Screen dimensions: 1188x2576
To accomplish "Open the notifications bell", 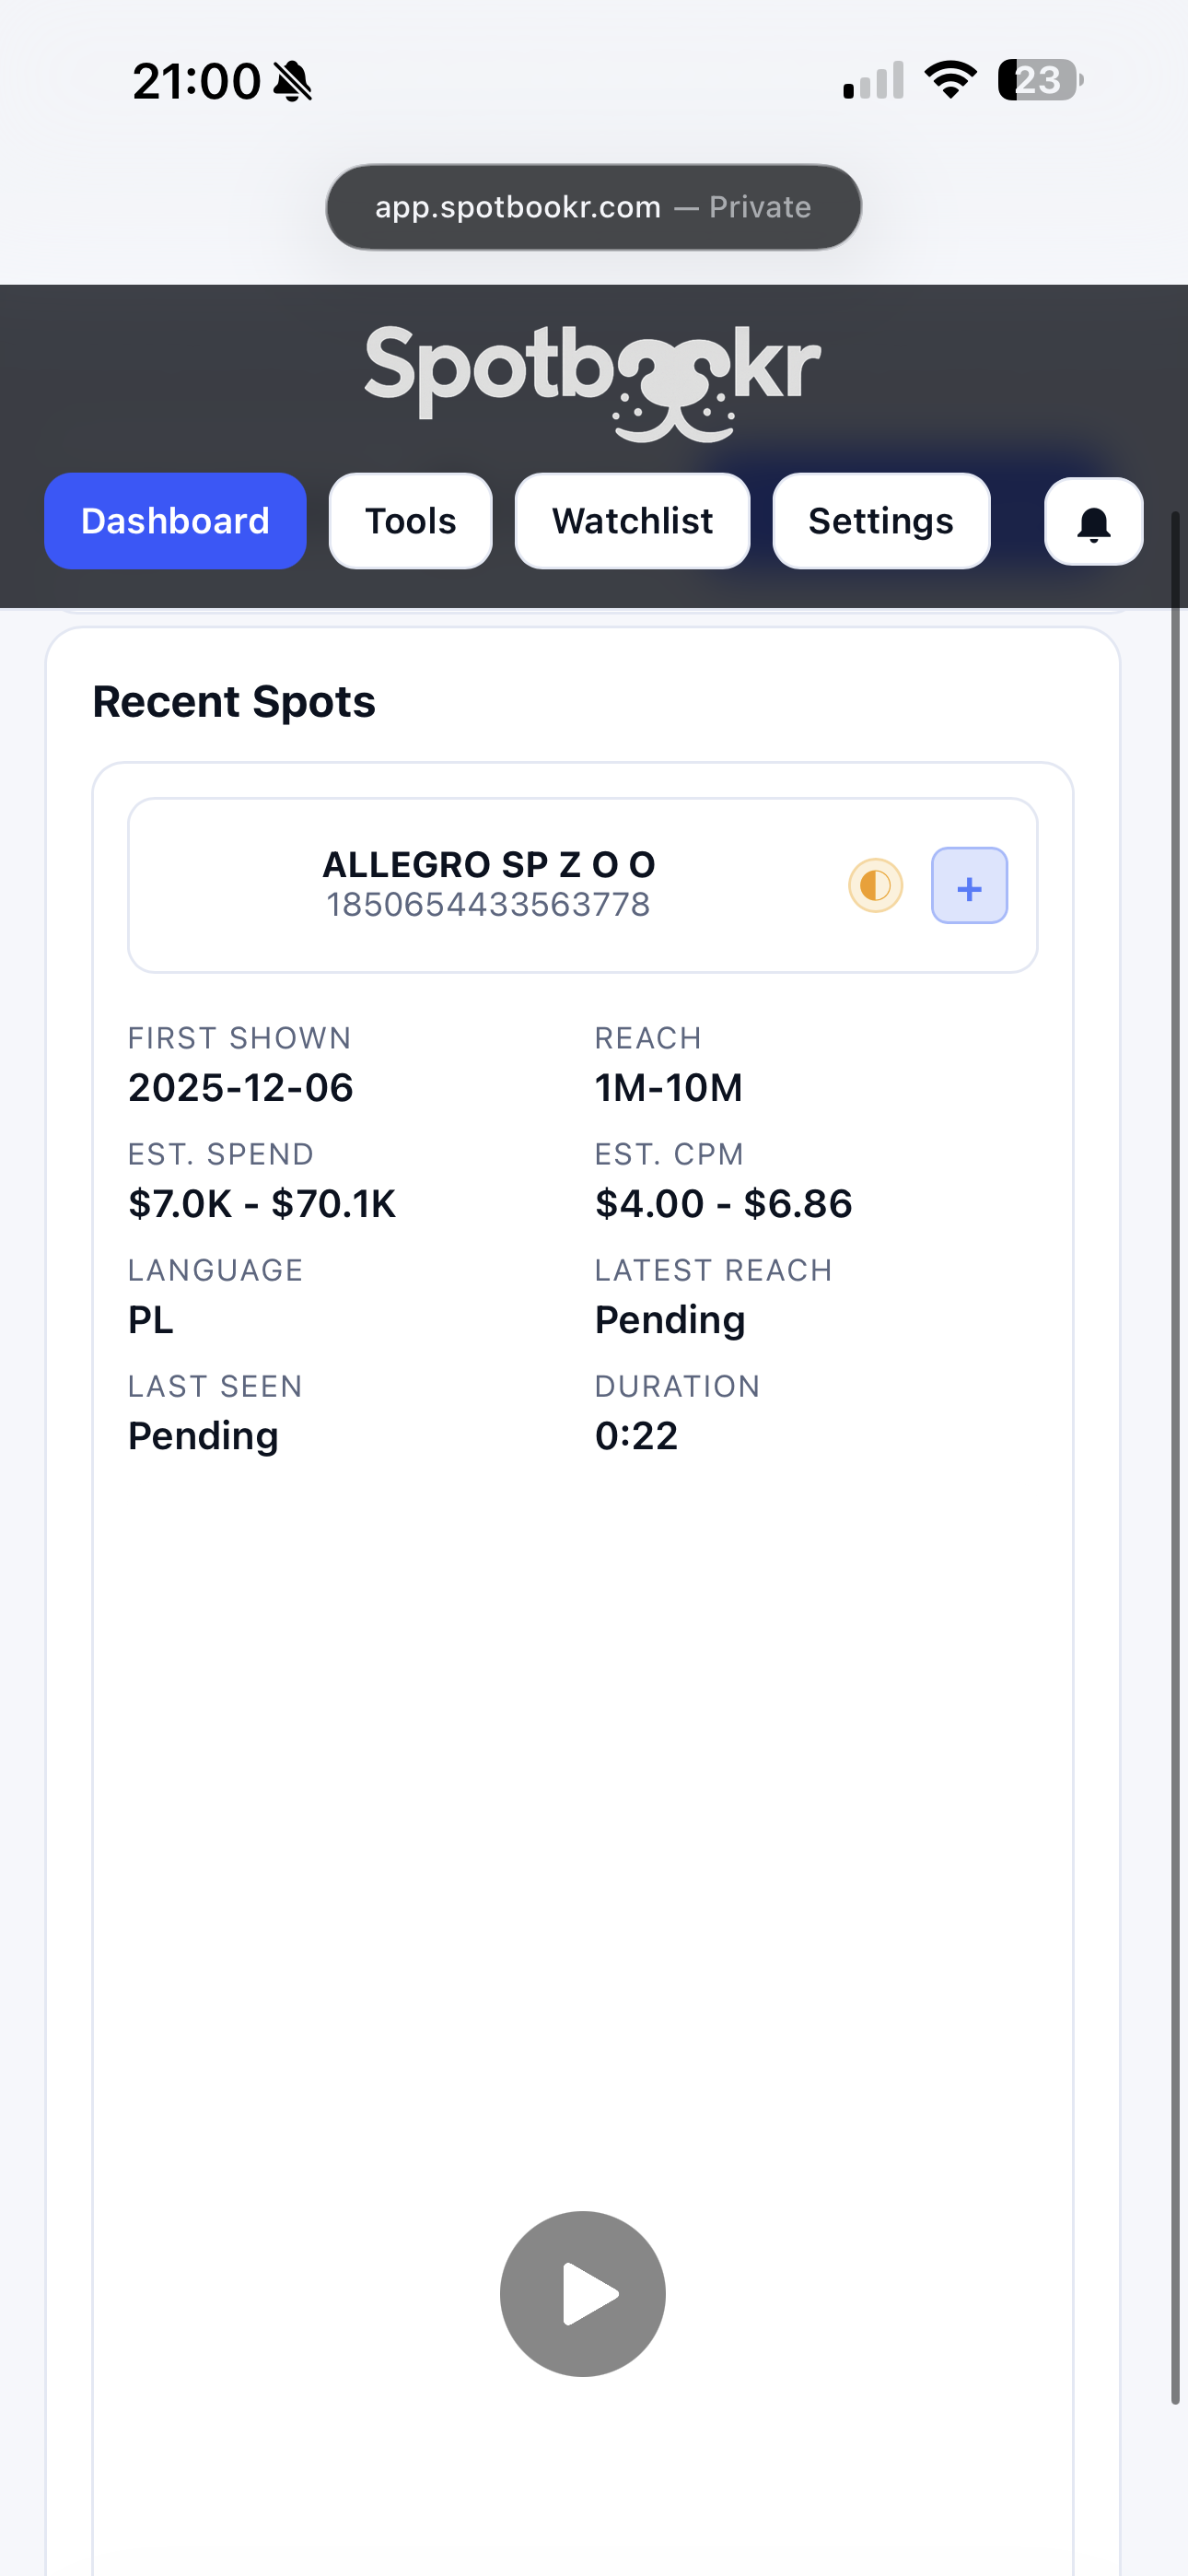I will (1093, 522).
